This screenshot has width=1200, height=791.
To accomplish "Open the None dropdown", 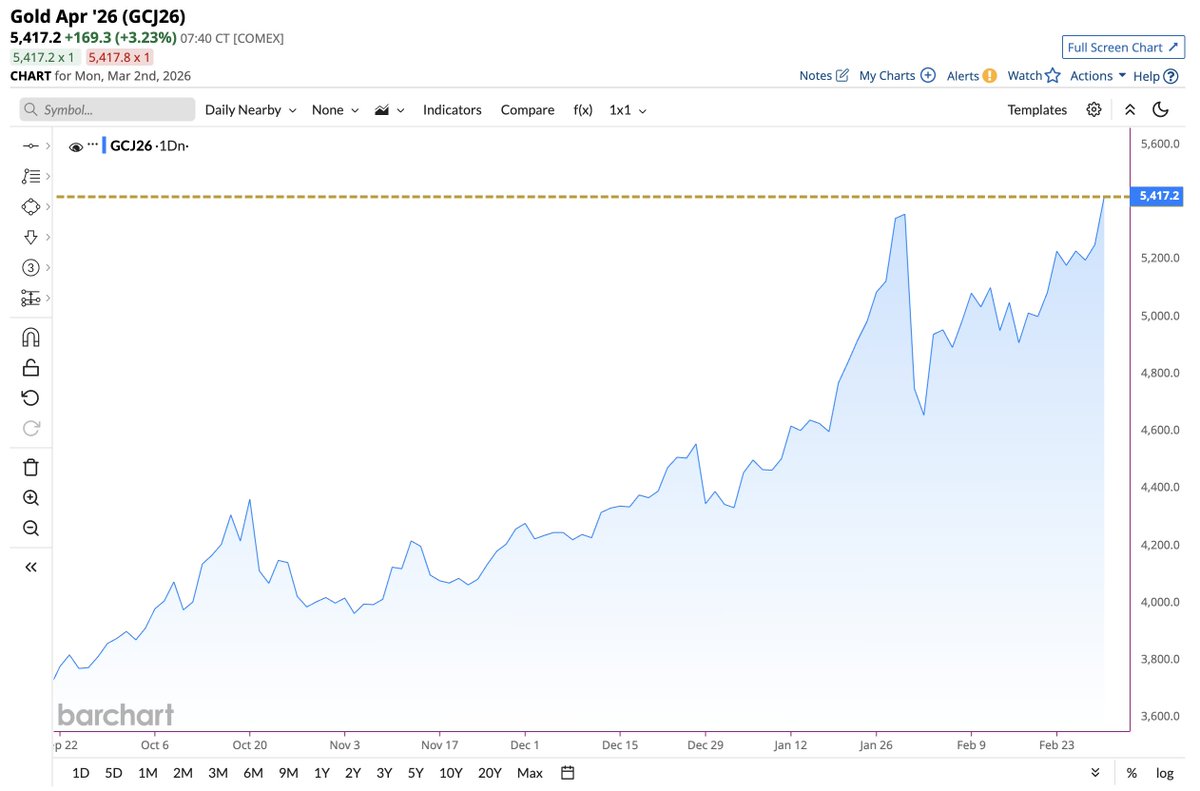I will pos(335,110).
